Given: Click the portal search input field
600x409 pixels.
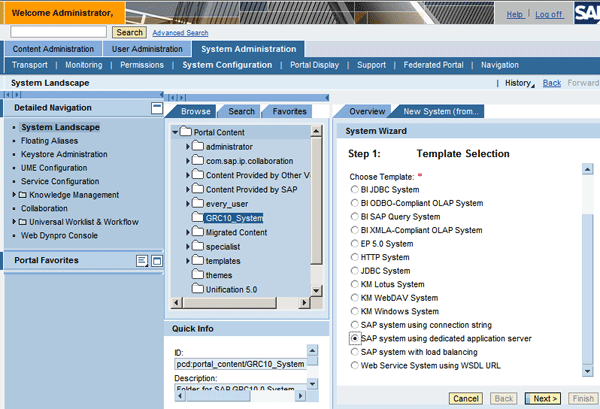Looking at the screenshot, I should pyautogui.click(x=59, y=32).
